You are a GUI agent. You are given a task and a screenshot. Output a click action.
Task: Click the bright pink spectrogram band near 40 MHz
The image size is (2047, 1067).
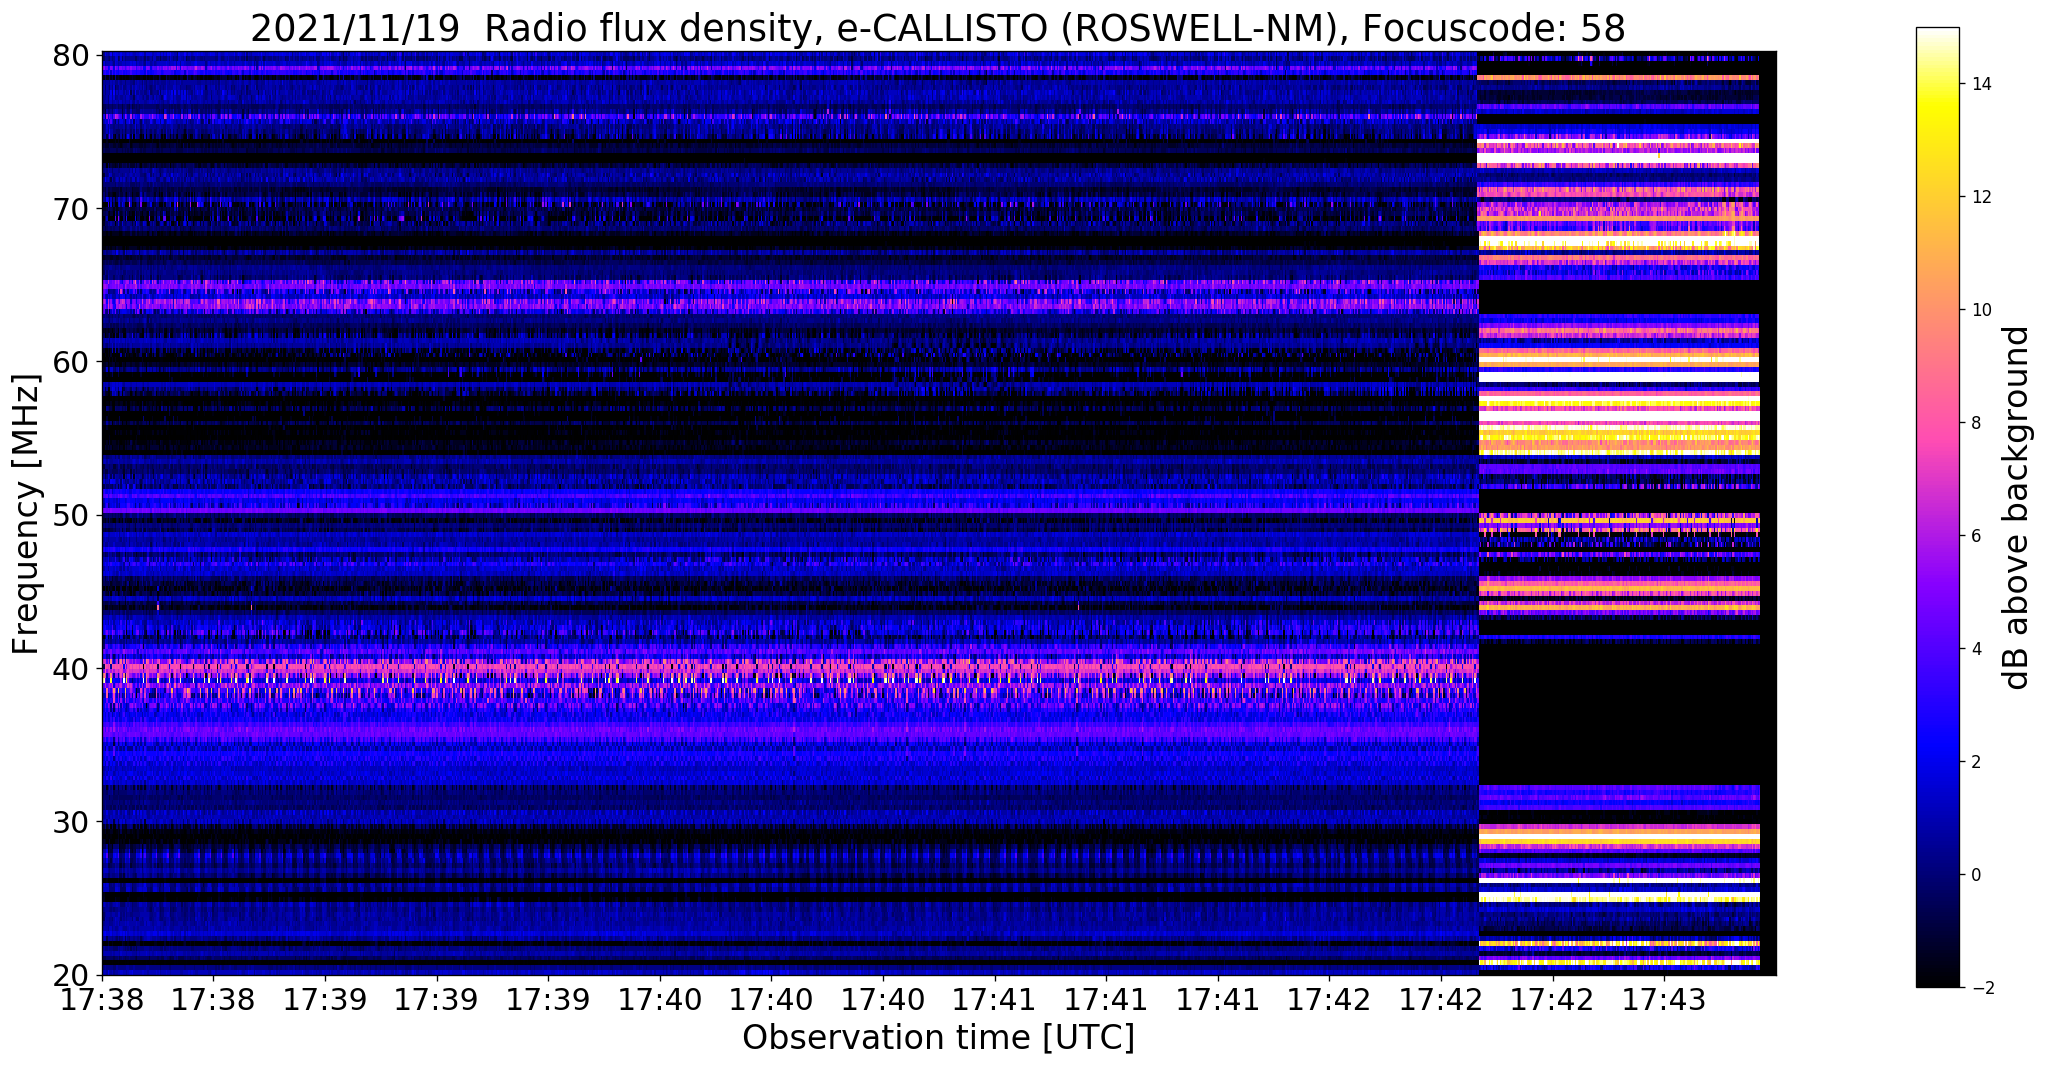pos(790,667)
